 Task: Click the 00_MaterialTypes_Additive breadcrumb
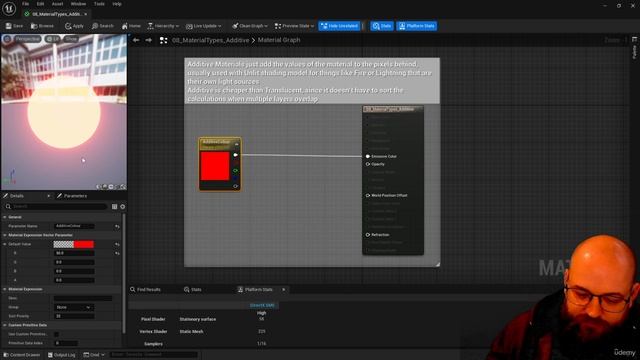[210, 40]
